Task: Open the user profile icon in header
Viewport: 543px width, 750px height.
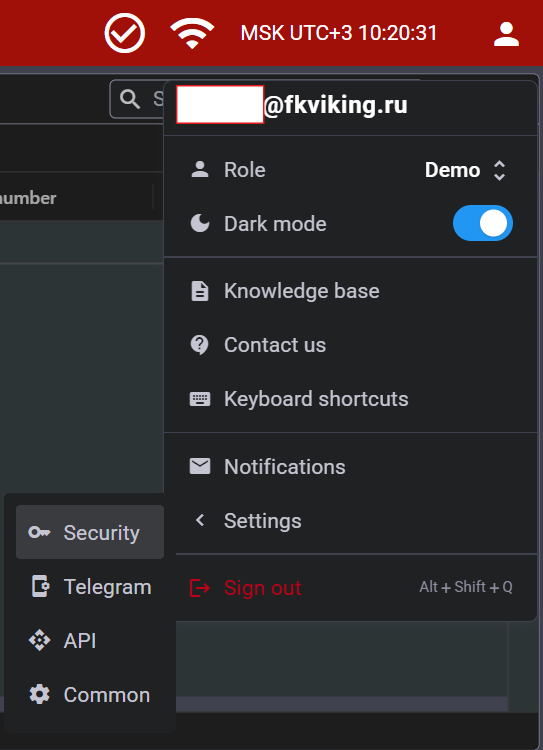Action: tap(506, 34)
